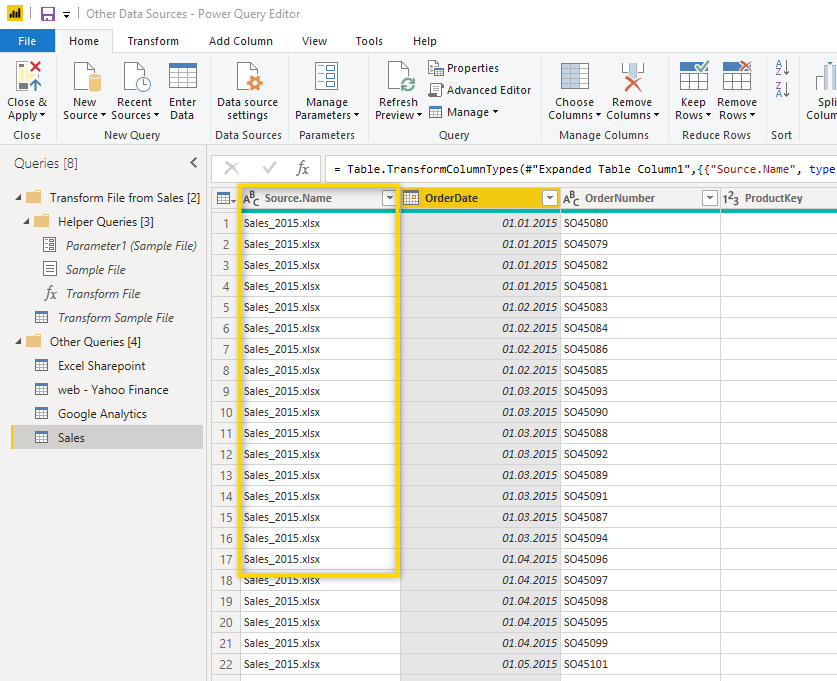The width and height of the screenshot is (837, 681).
Task: Click cell SO45080 in OrderNumber
Action: (640, 223)
